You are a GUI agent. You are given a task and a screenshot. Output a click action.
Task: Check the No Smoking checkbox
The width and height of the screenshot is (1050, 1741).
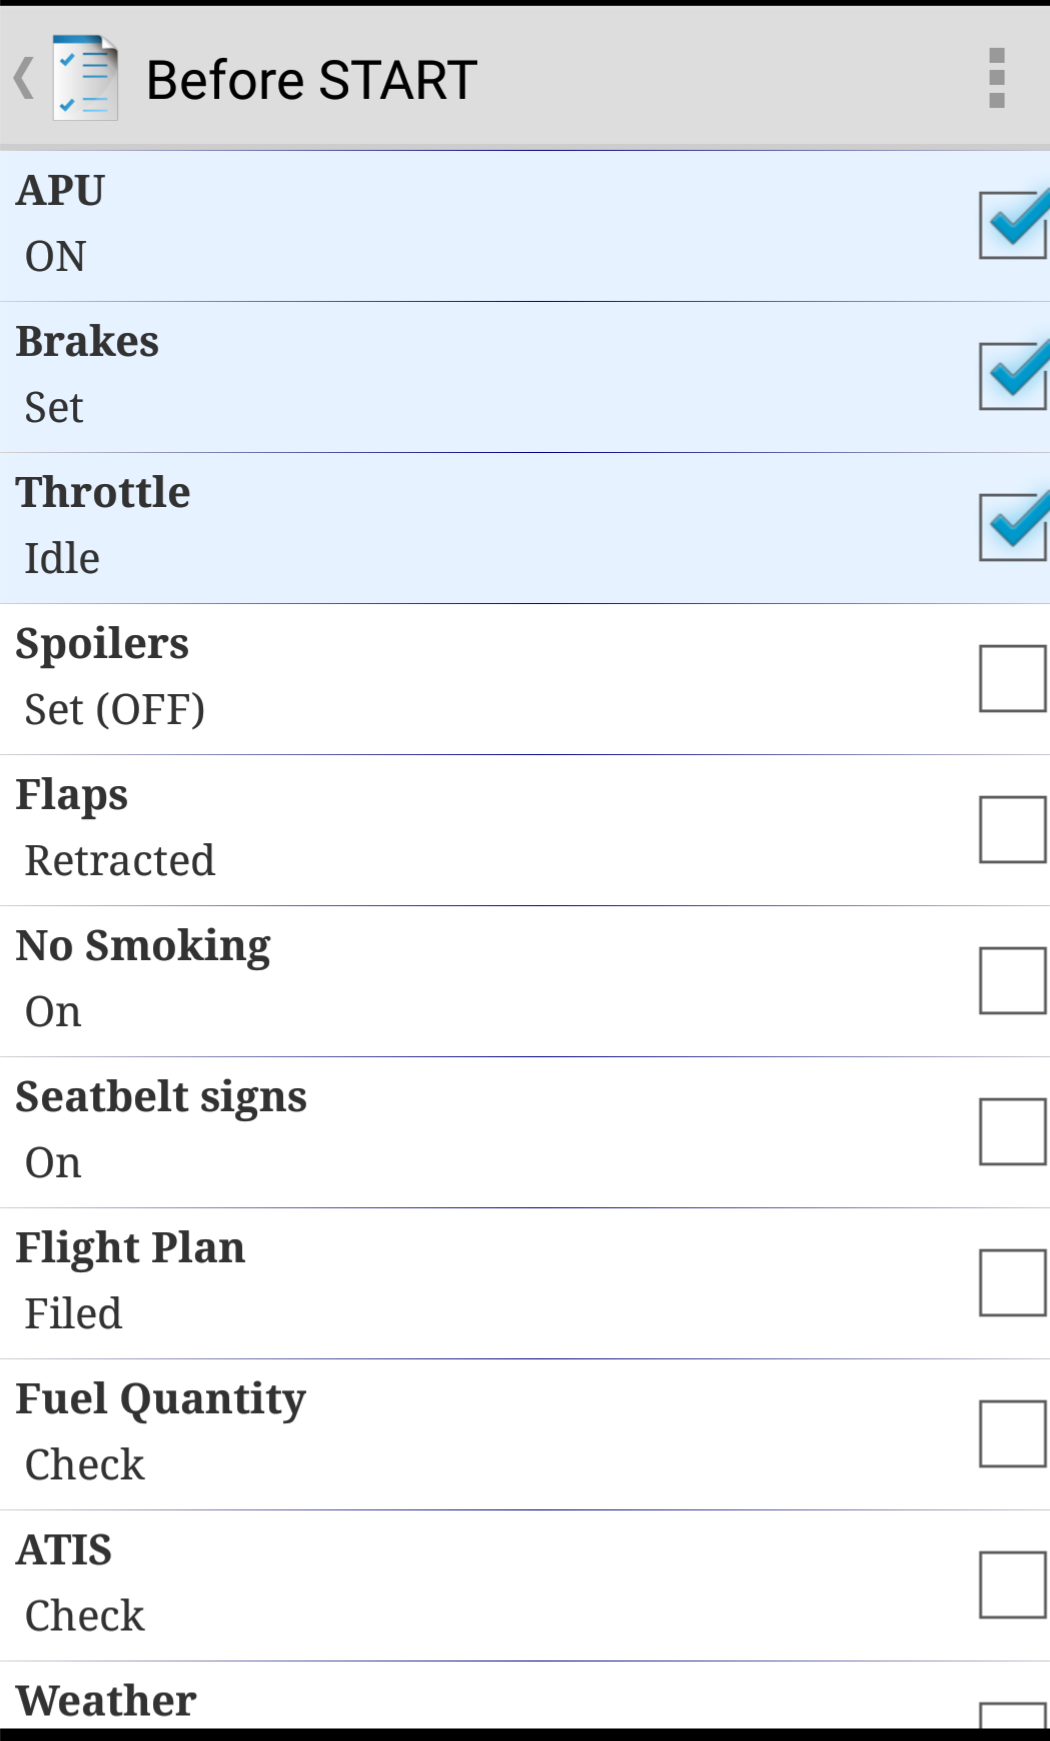[x=1012, y=980]
